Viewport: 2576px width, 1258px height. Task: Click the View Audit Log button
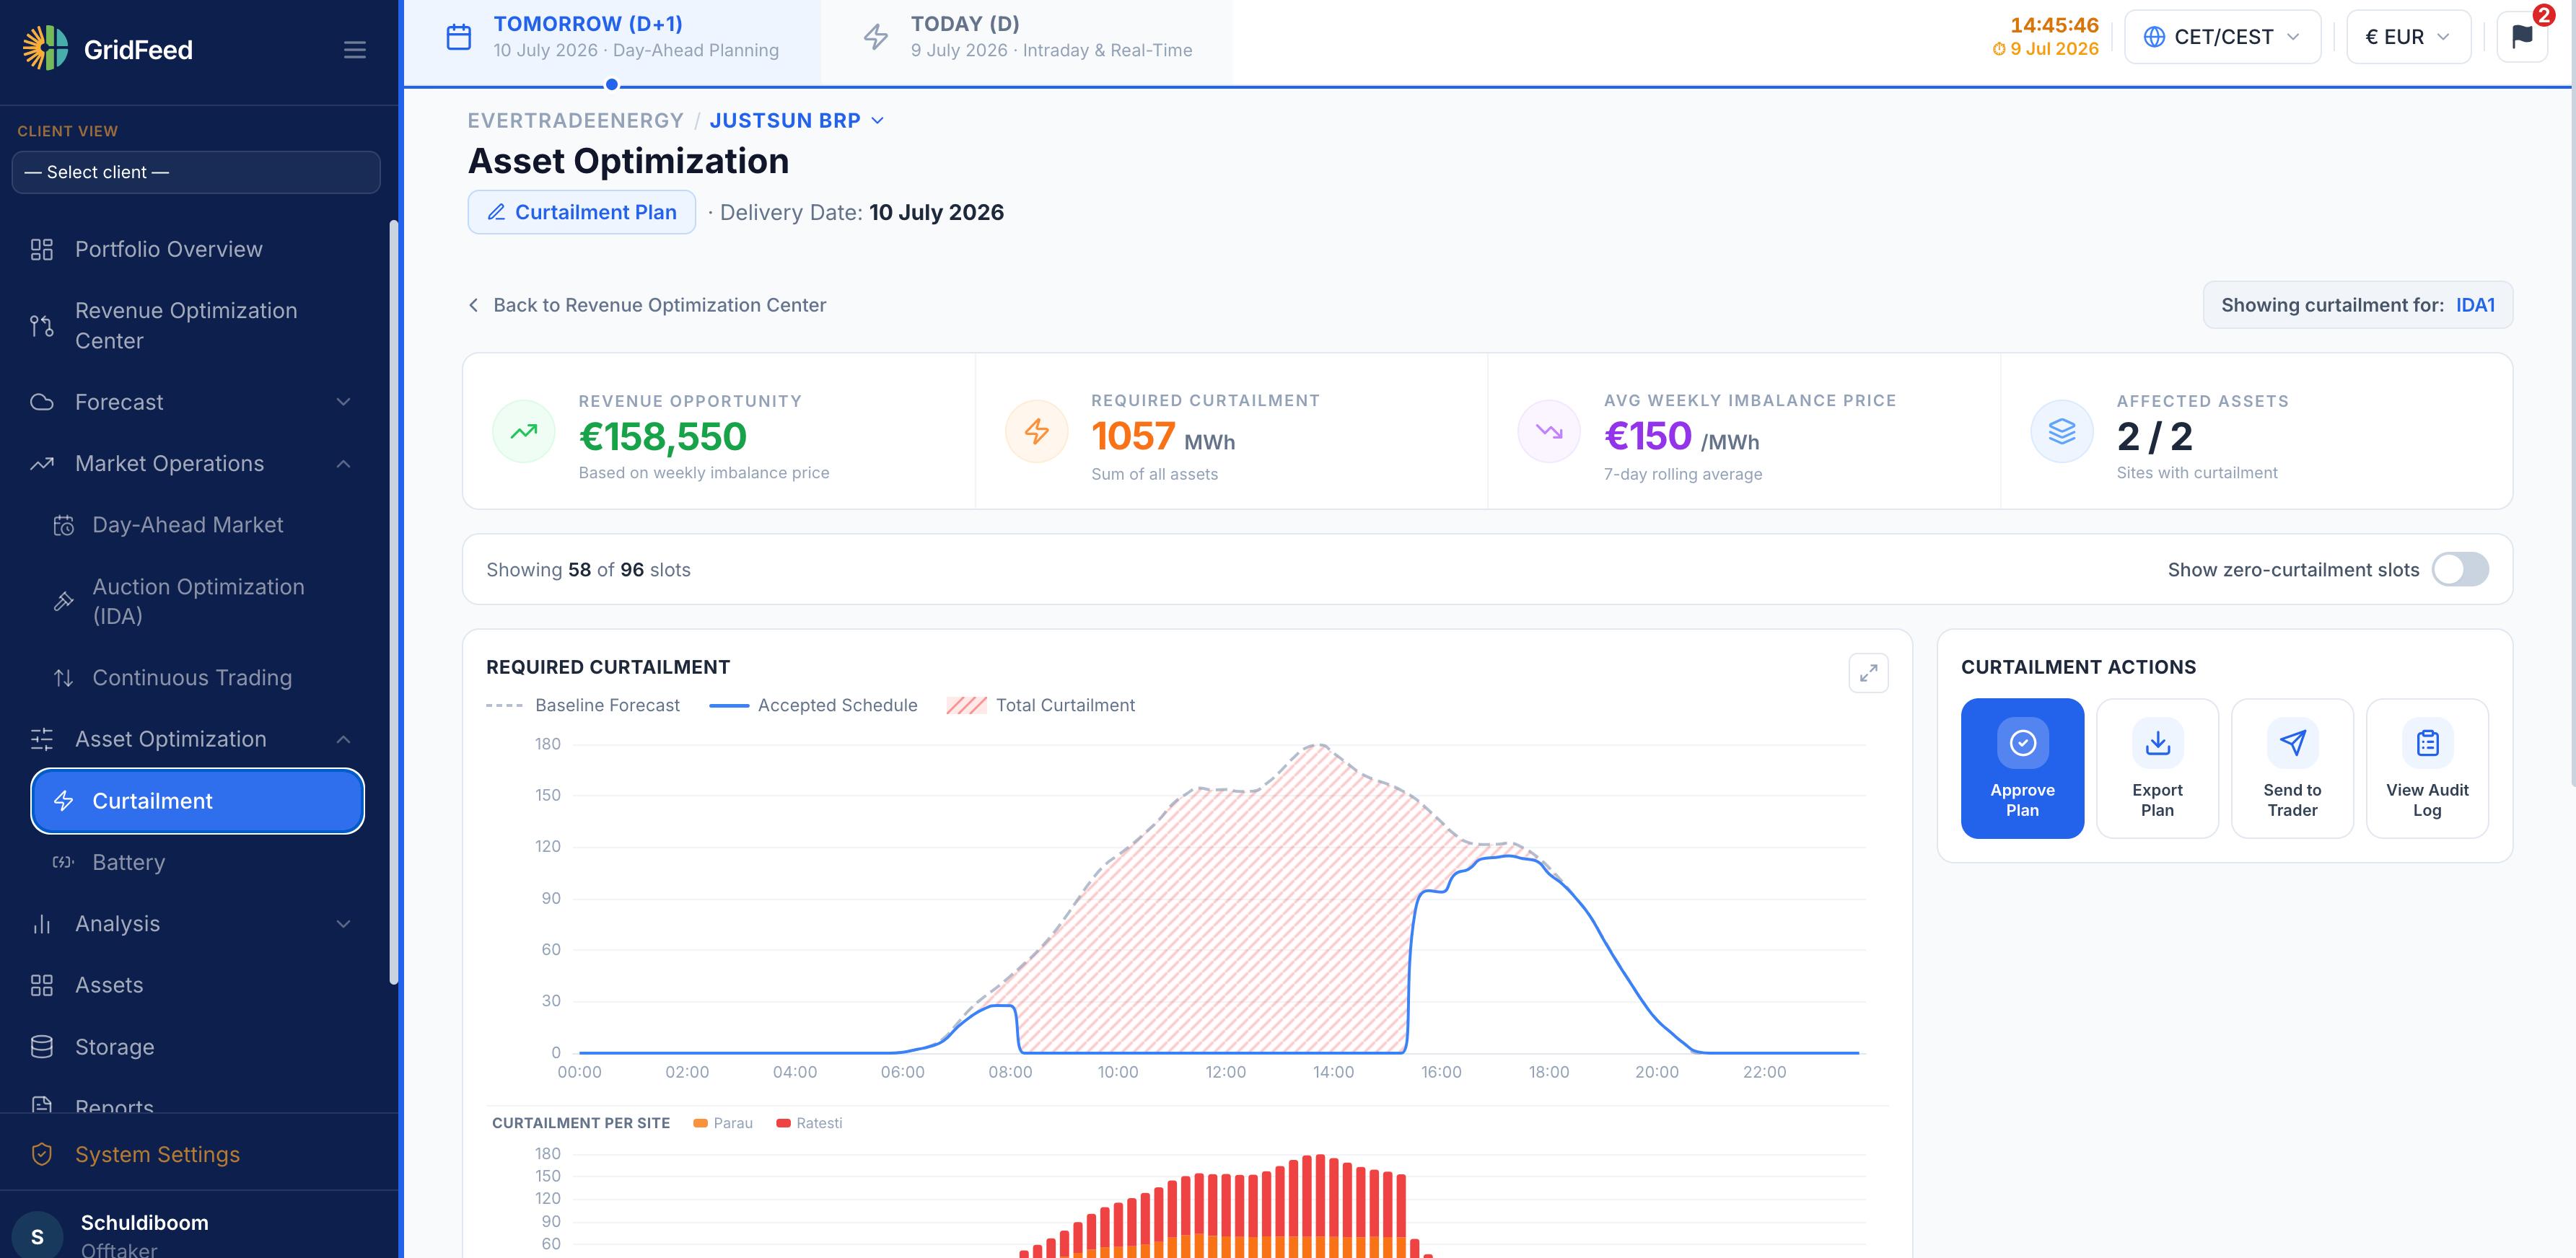[2427, 768]
